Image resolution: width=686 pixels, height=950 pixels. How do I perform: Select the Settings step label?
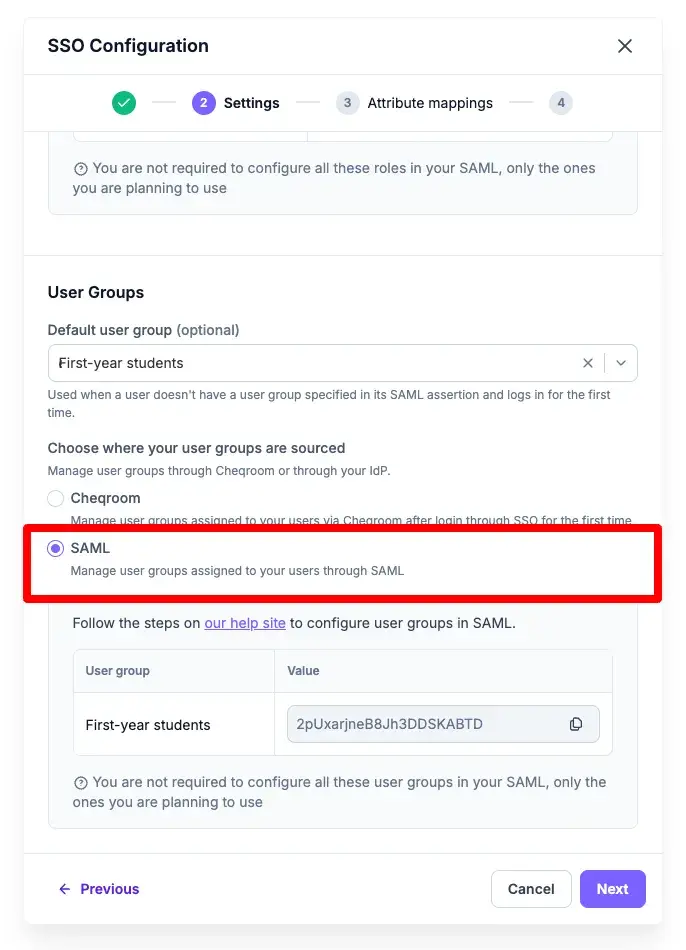[251, 103]
